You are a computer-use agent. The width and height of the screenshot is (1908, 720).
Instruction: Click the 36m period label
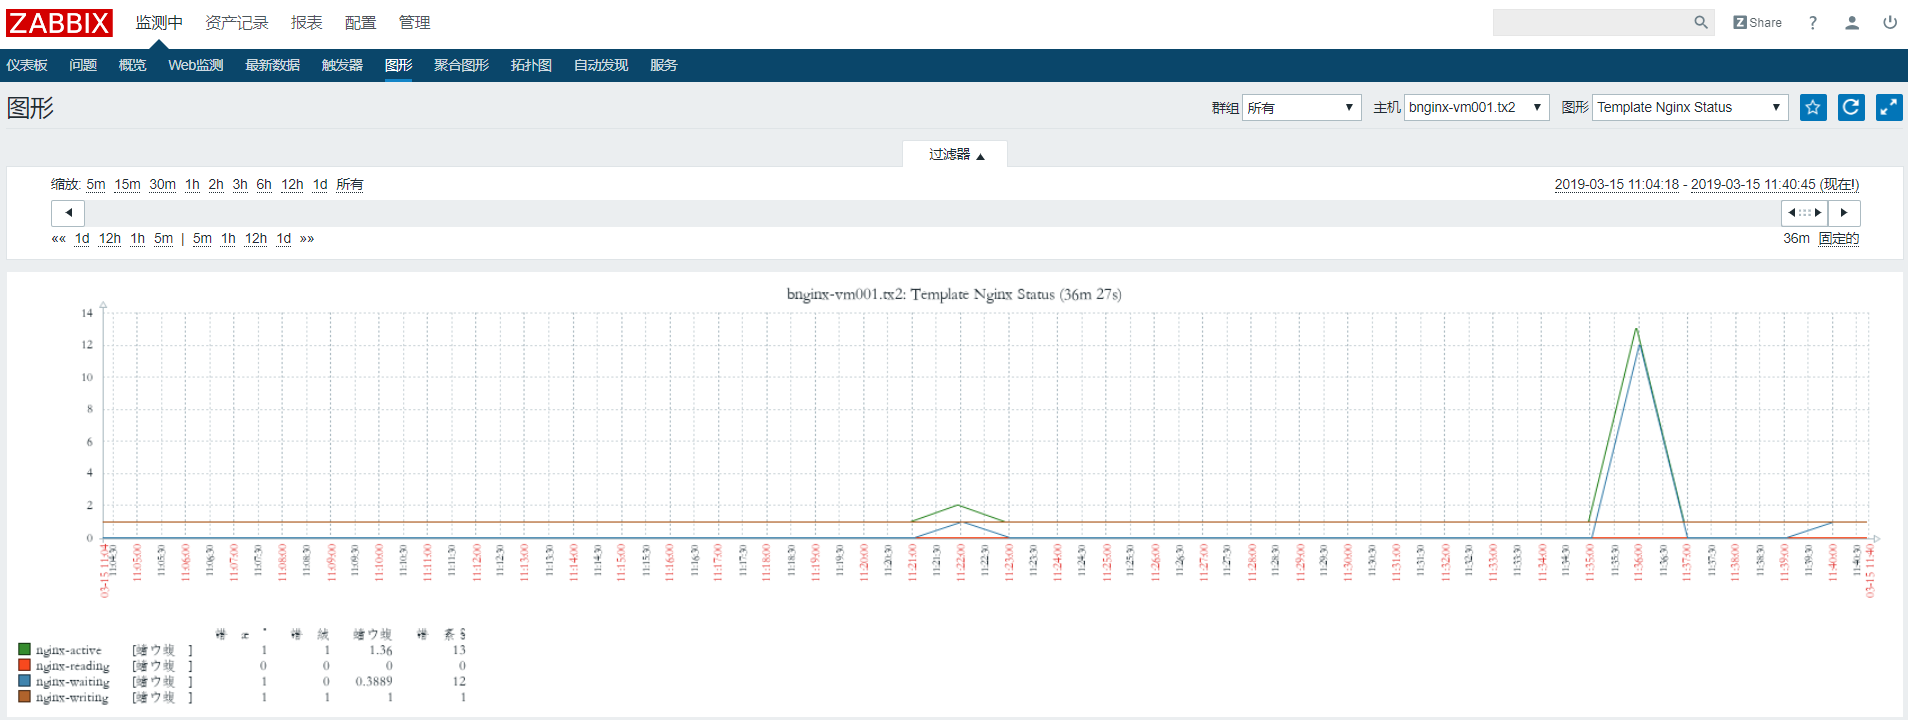click(1796, 238)
